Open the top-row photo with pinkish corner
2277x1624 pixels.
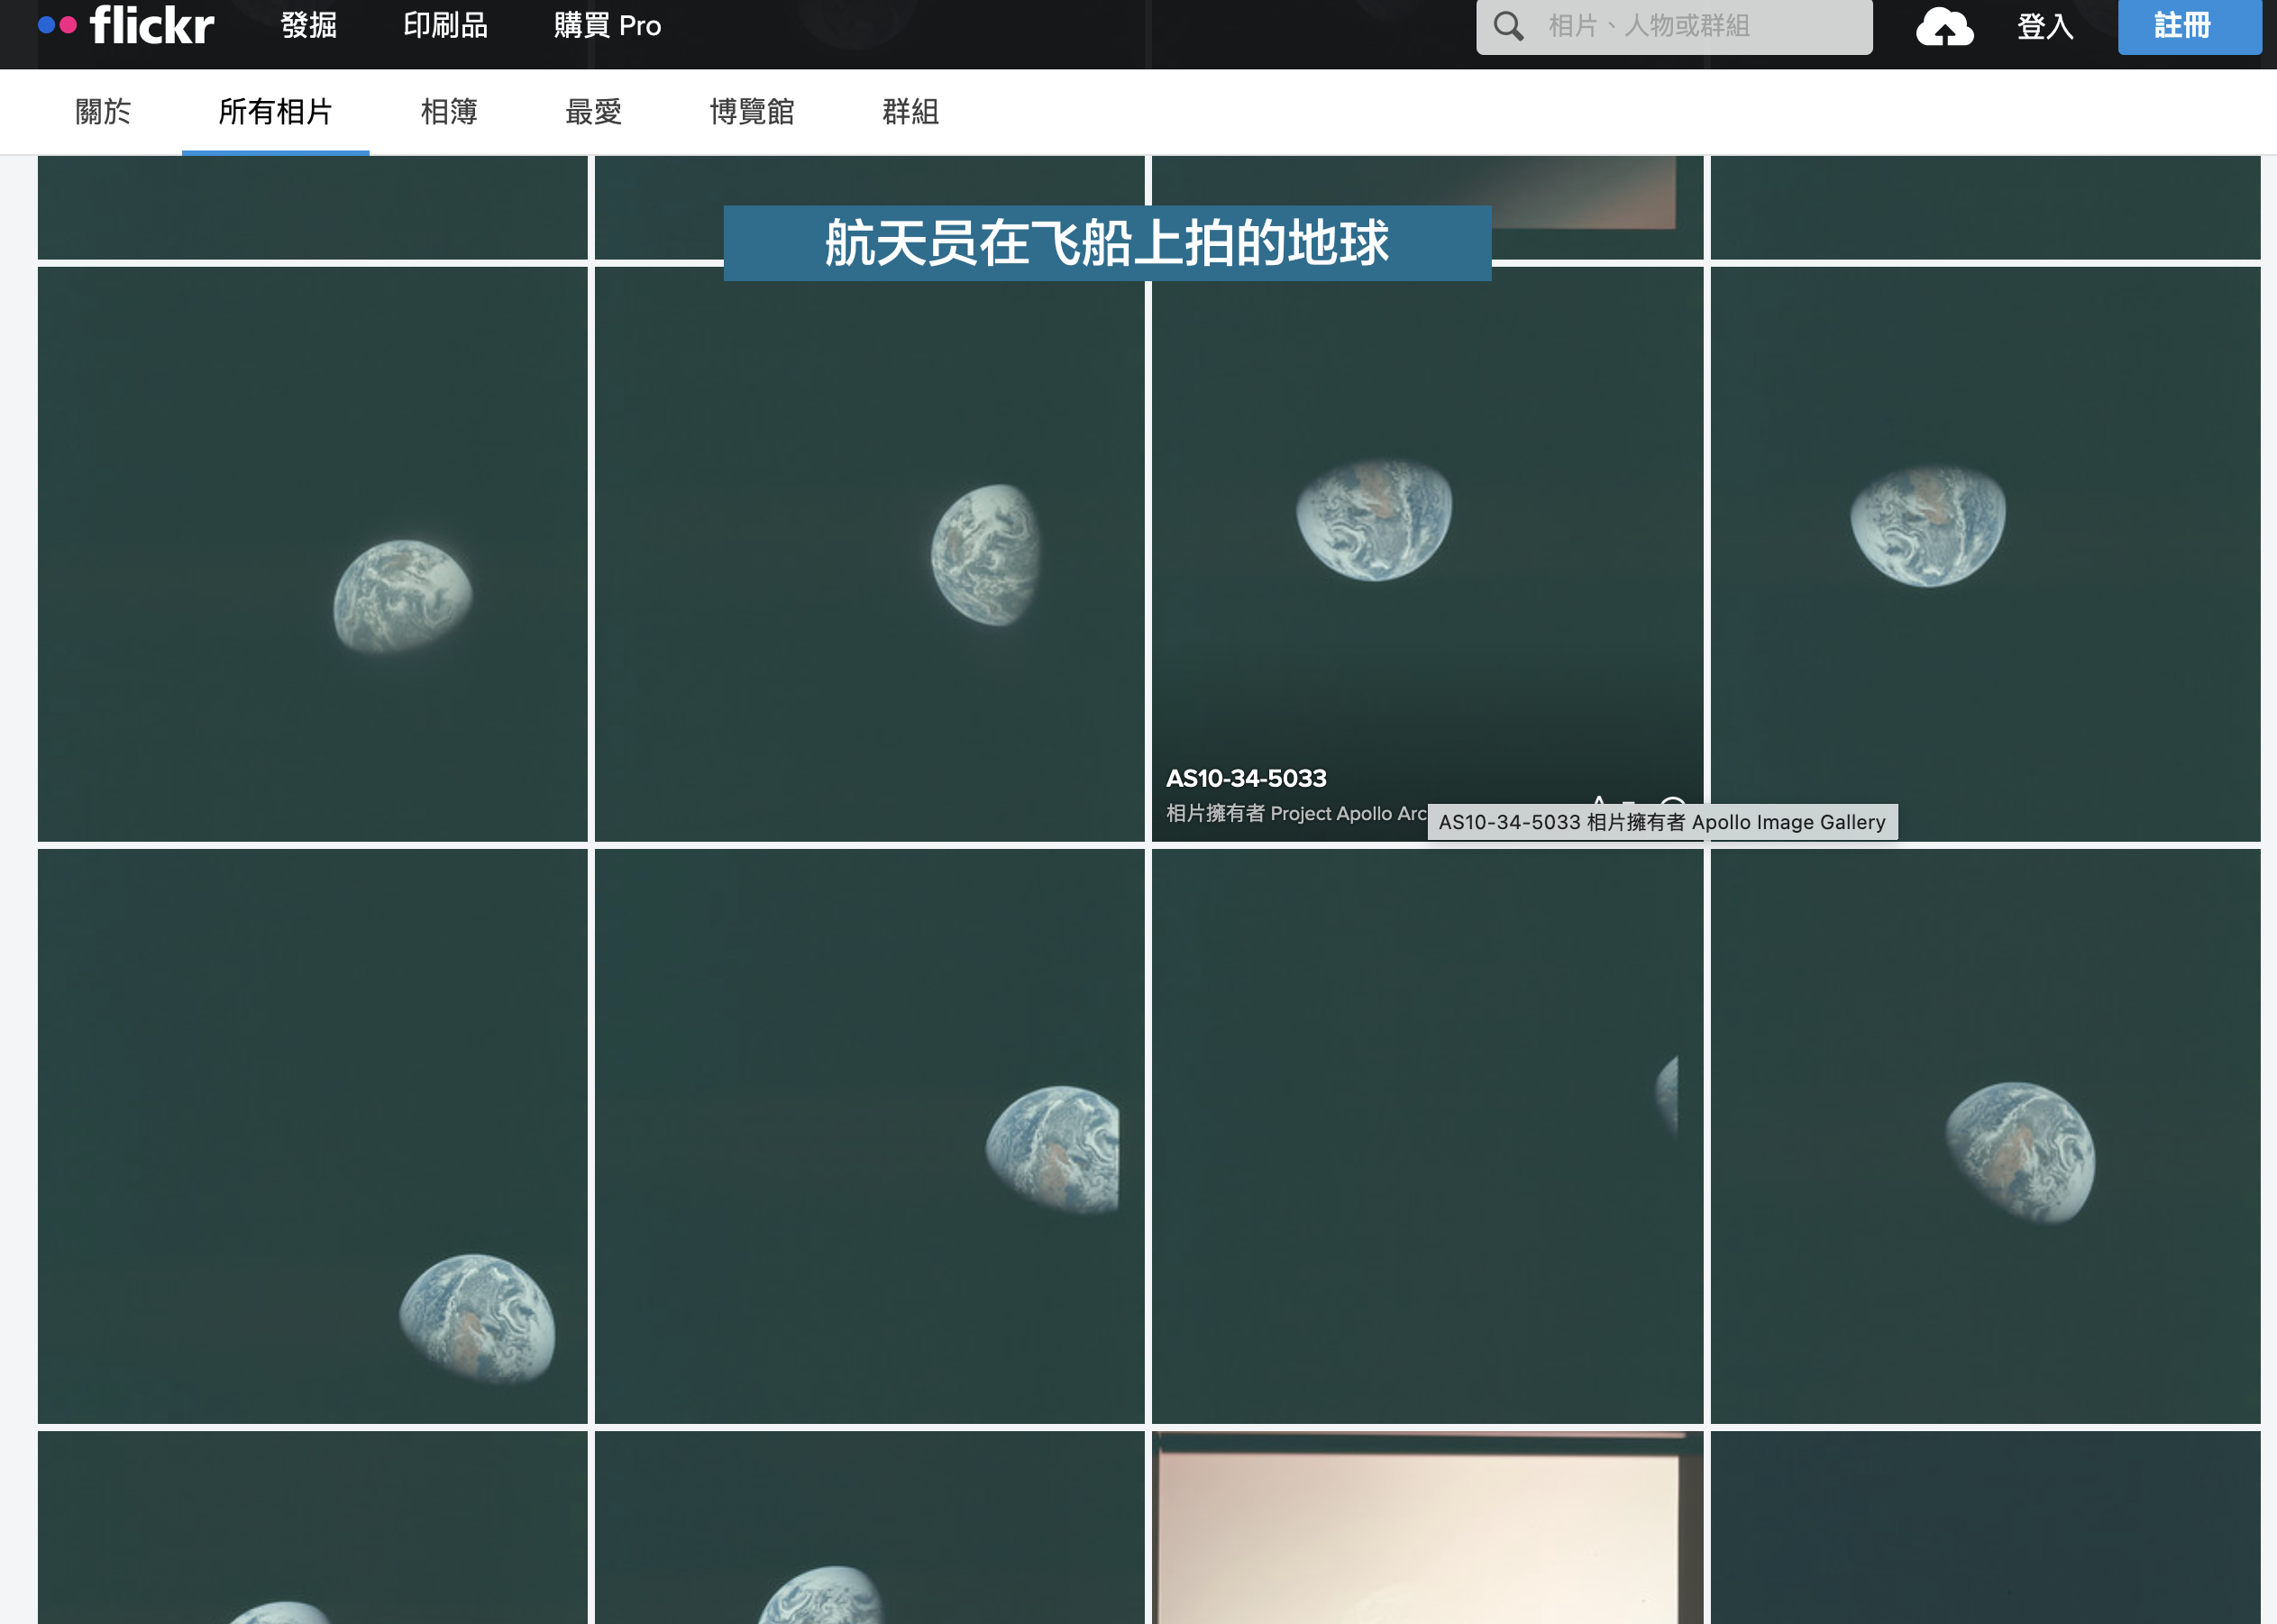(1427, 207)
